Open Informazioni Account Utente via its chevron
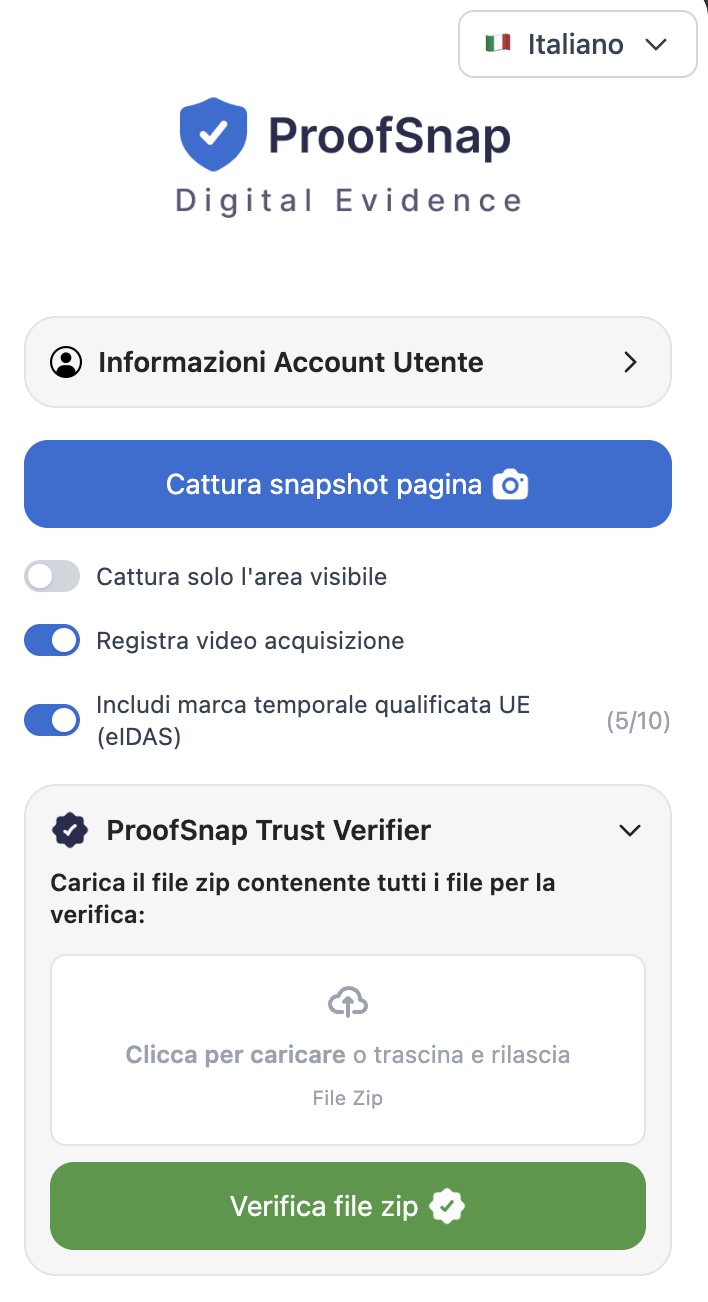Viewport: 708px width, 1302px height. (630, 362)
